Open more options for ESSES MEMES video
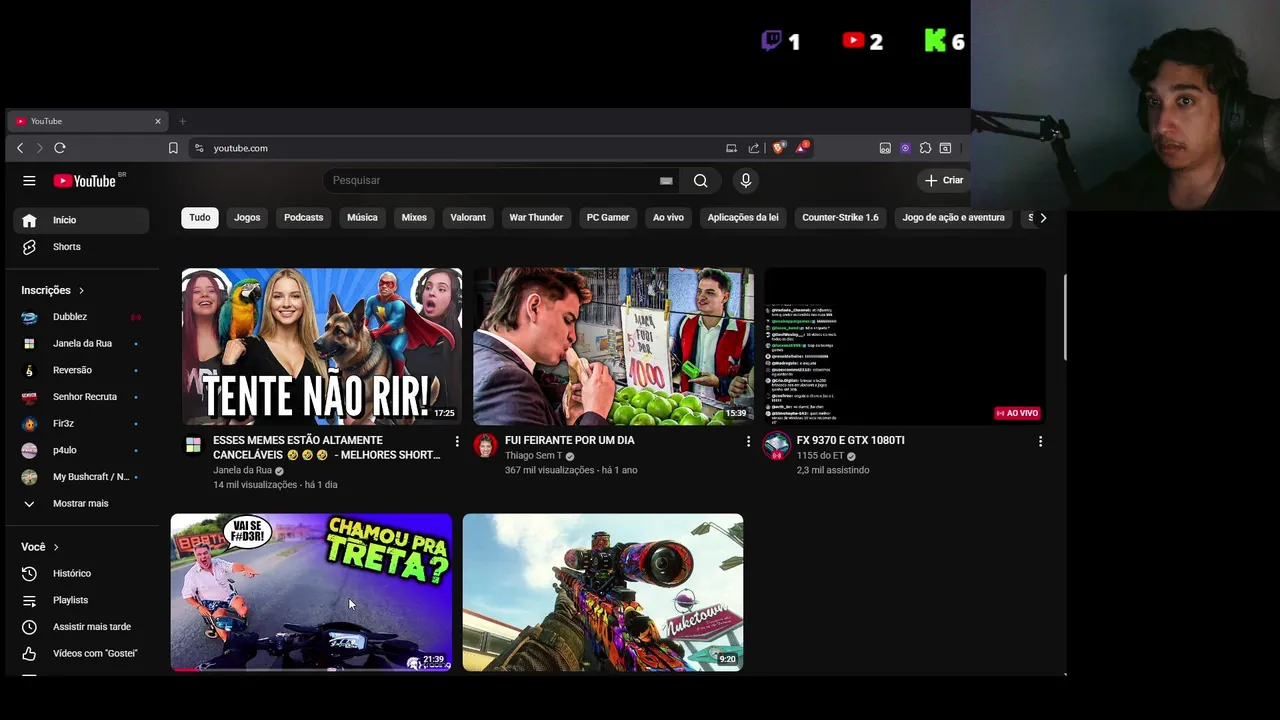Viewport: 1280px width, 720px height. point(457,441)
